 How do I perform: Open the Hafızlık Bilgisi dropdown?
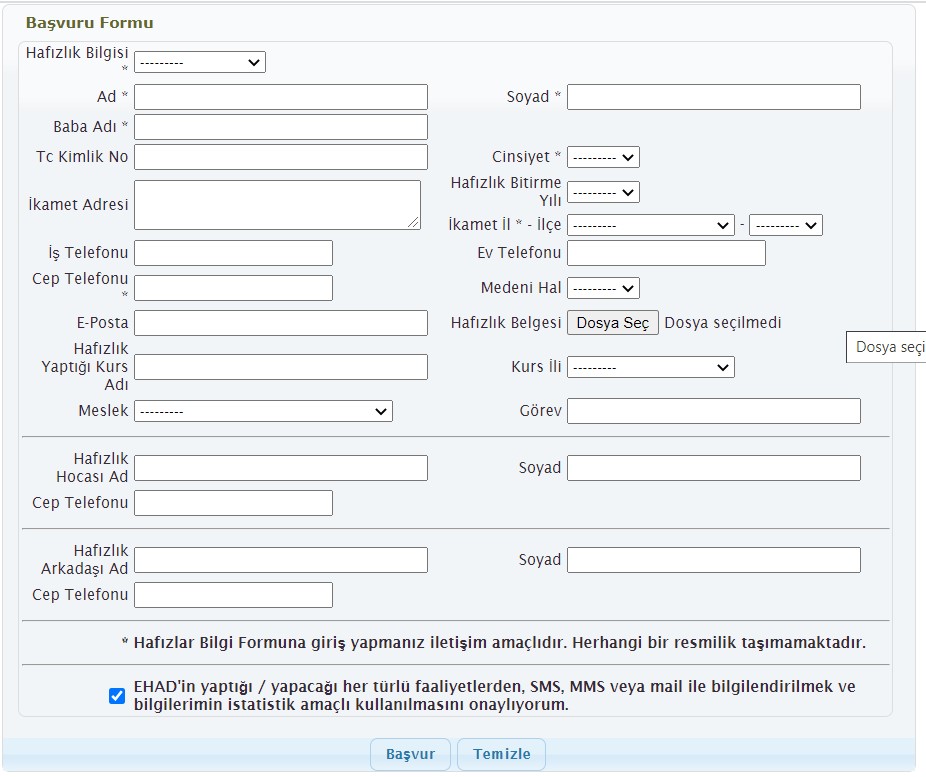point(200,62)
